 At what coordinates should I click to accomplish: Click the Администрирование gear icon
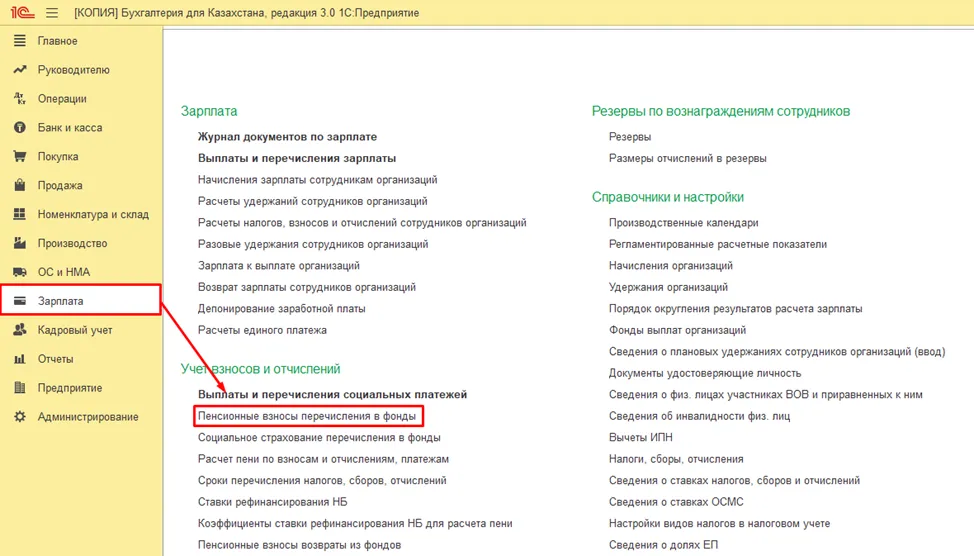[x=20, y=417]
